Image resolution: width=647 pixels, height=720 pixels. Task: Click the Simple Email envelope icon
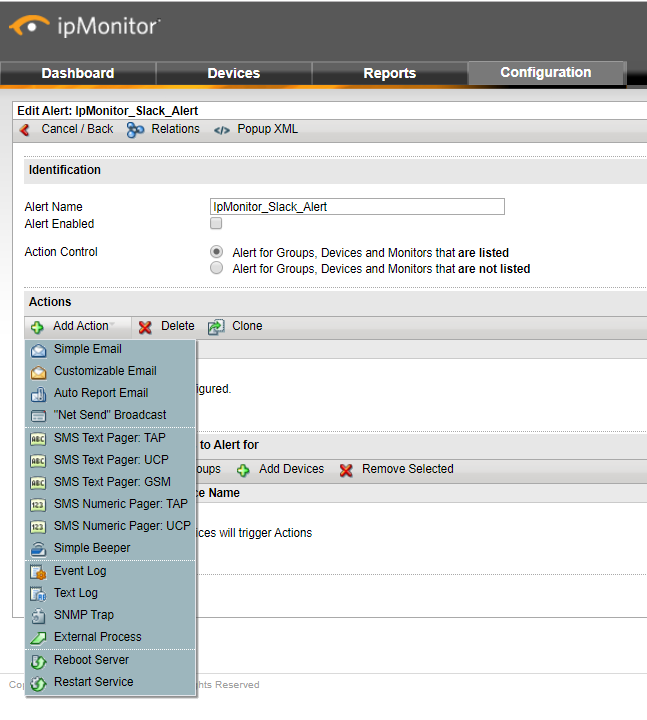click(x=39, y=350)
